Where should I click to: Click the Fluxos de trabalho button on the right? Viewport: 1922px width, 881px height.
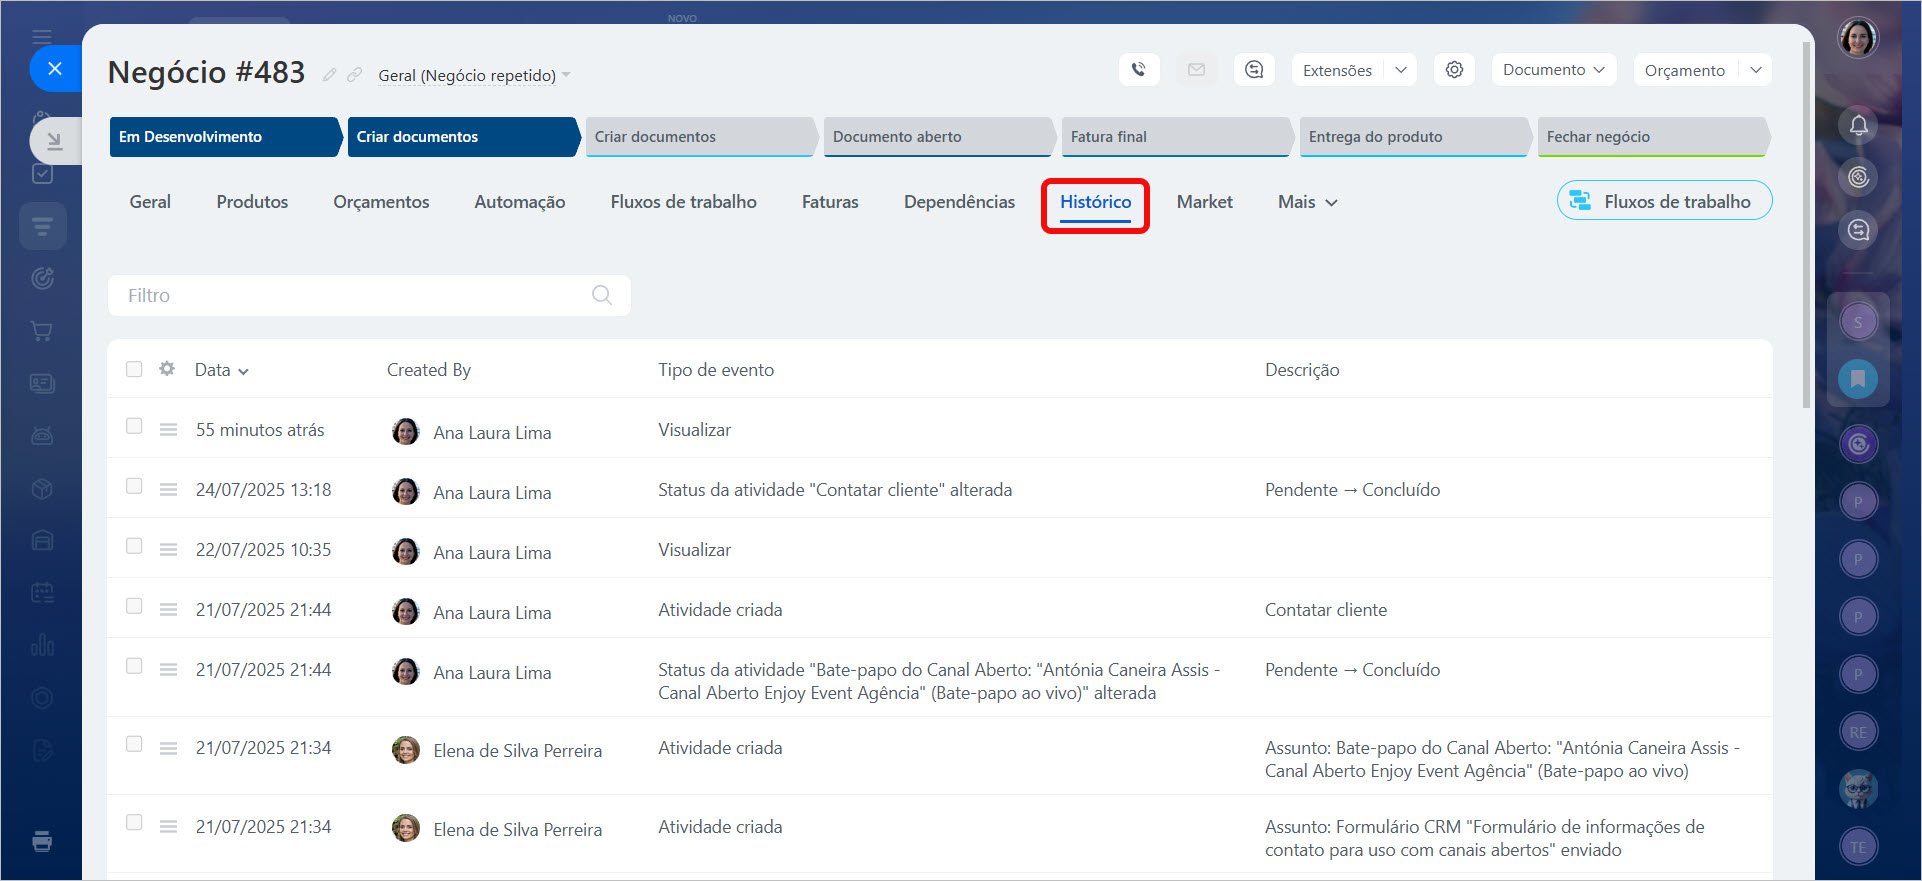1665,201
